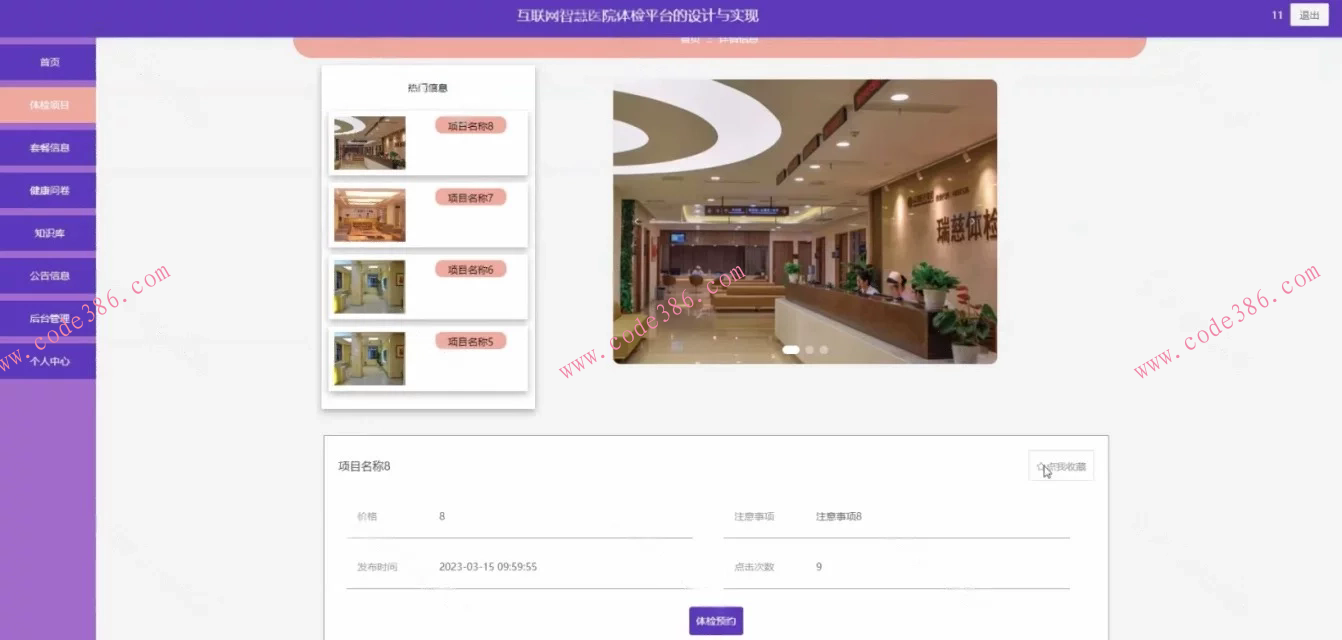Image resolution: width=1342 pixels, height=640 pixels.
Task: Open 健康问卷 in the sidebar
Action: [x=48, y=189]
